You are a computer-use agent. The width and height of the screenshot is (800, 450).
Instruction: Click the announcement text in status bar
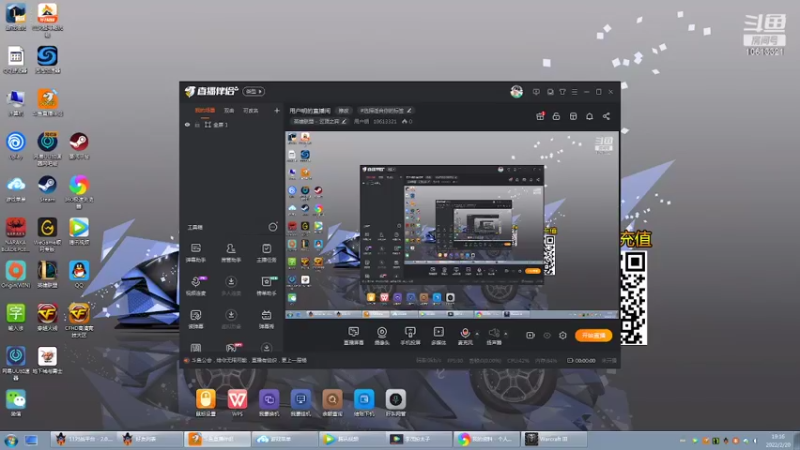pos(249,360)
